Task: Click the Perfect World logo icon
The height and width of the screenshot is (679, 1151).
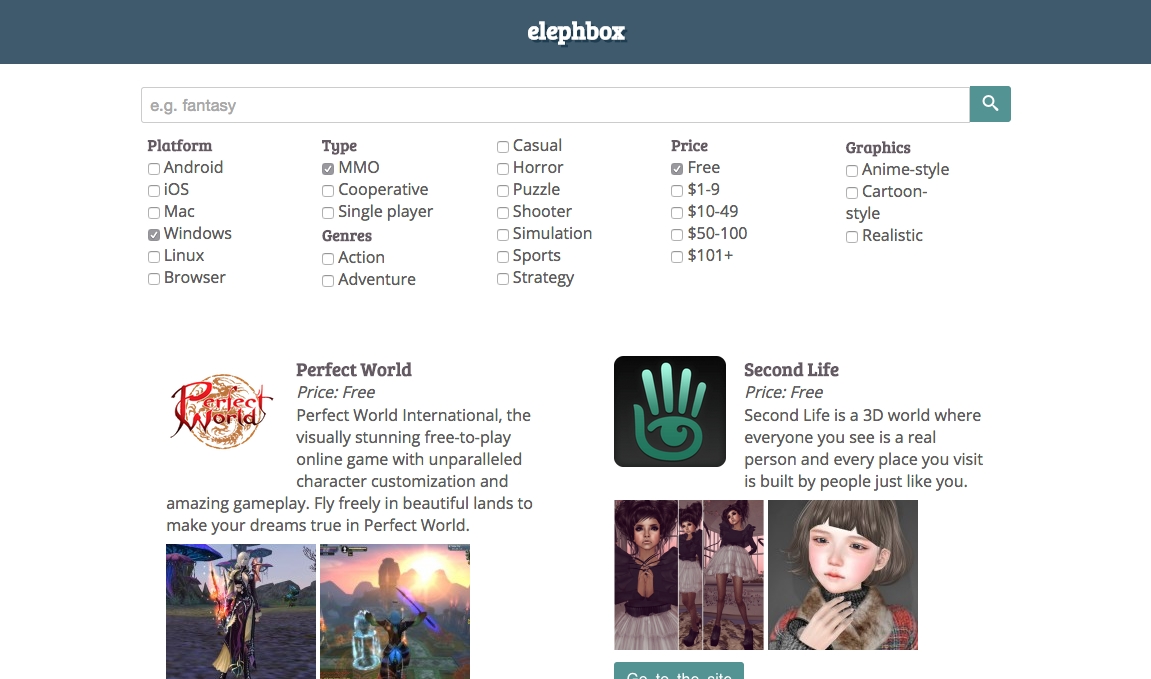Action: click(x=221, y=411)
